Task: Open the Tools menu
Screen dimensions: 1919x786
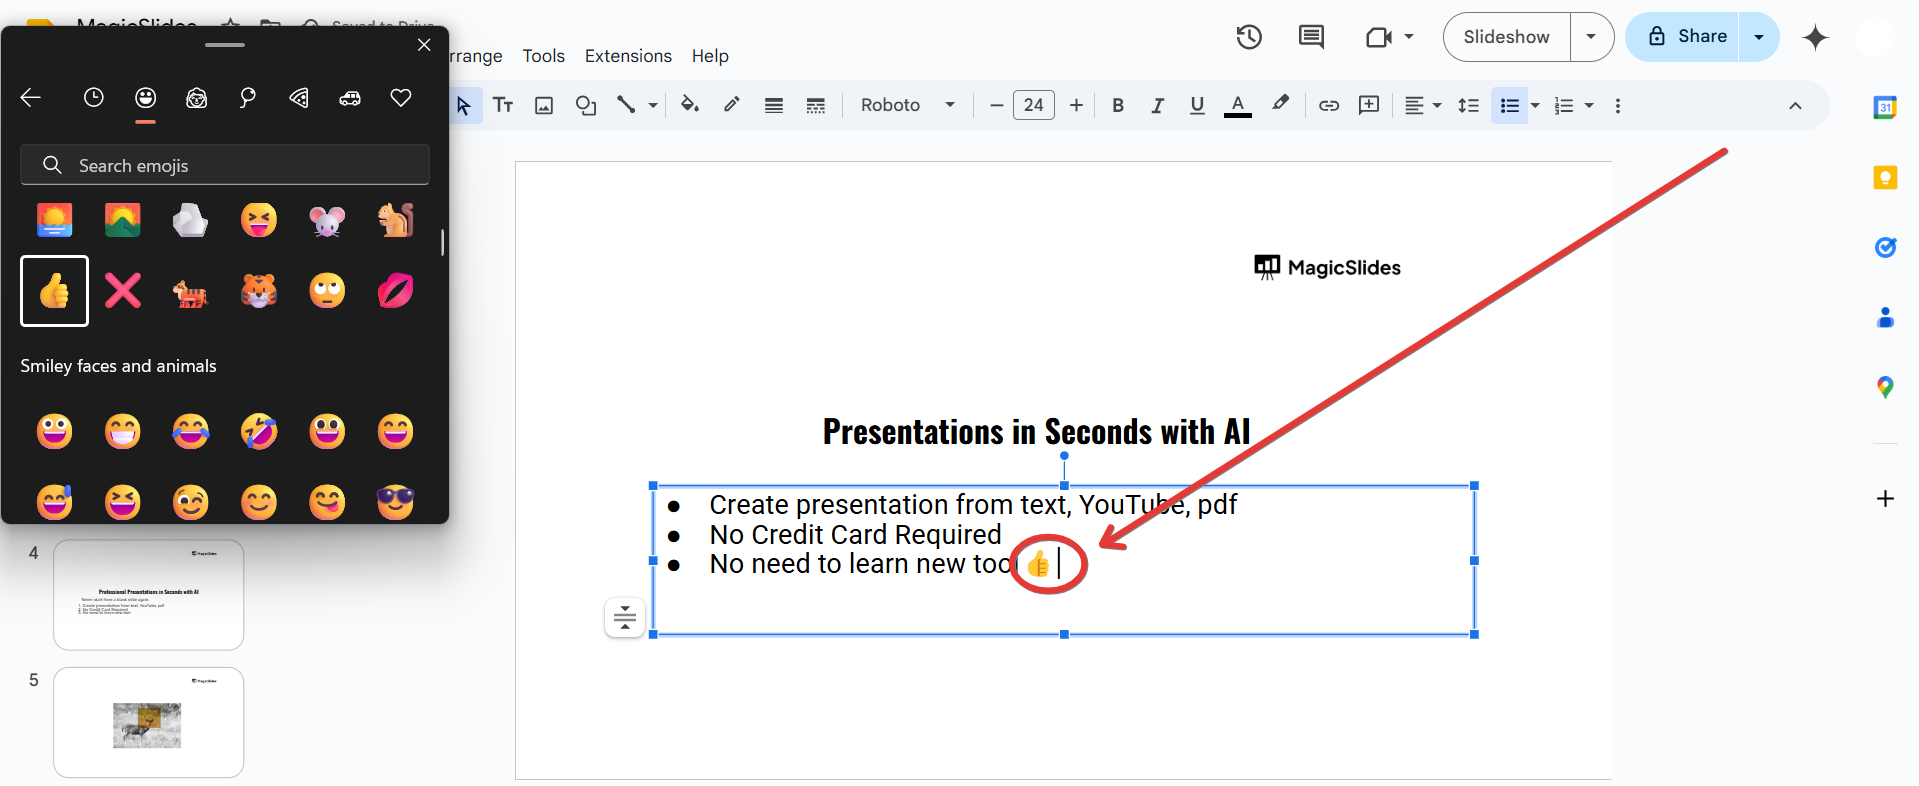Action: click(x=543, y=56)
